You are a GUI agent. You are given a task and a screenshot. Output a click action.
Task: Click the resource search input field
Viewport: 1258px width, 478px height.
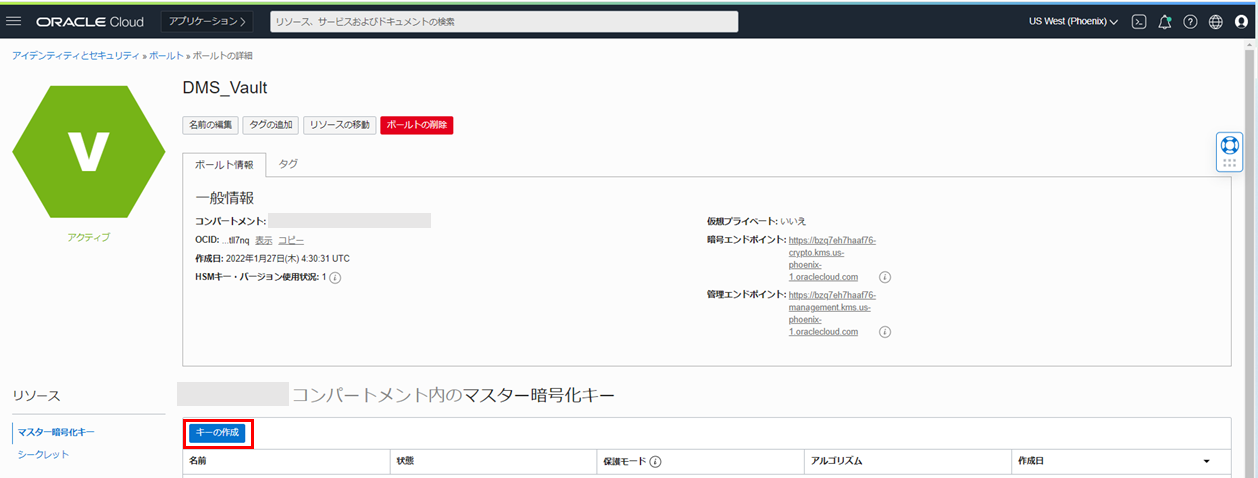(x=503, y=22)
